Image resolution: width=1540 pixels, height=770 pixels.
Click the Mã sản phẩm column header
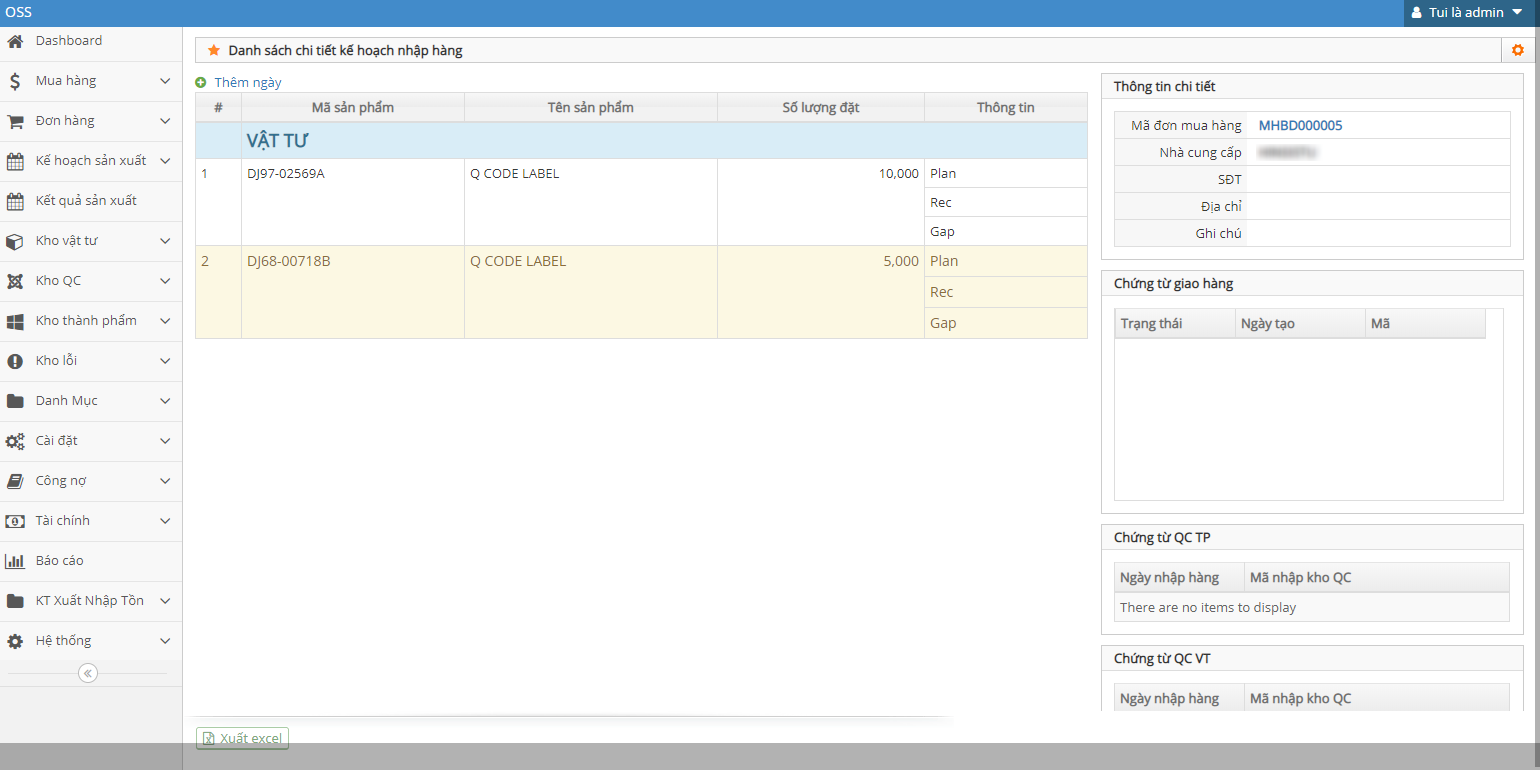353,108
